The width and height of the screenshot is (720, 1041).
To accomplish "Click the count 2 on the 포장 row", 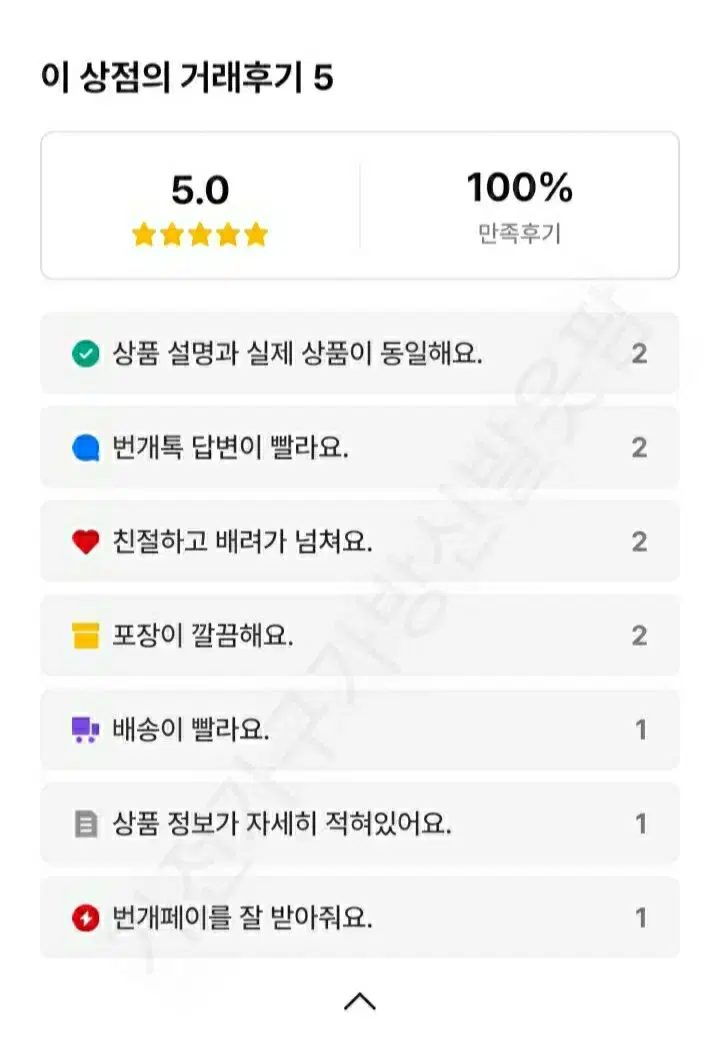I will 639,636.
